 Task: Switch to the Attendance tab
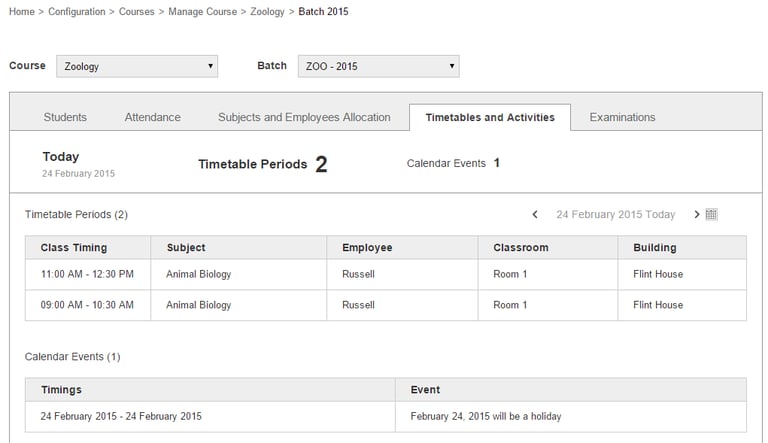click(x=153, y=117)
